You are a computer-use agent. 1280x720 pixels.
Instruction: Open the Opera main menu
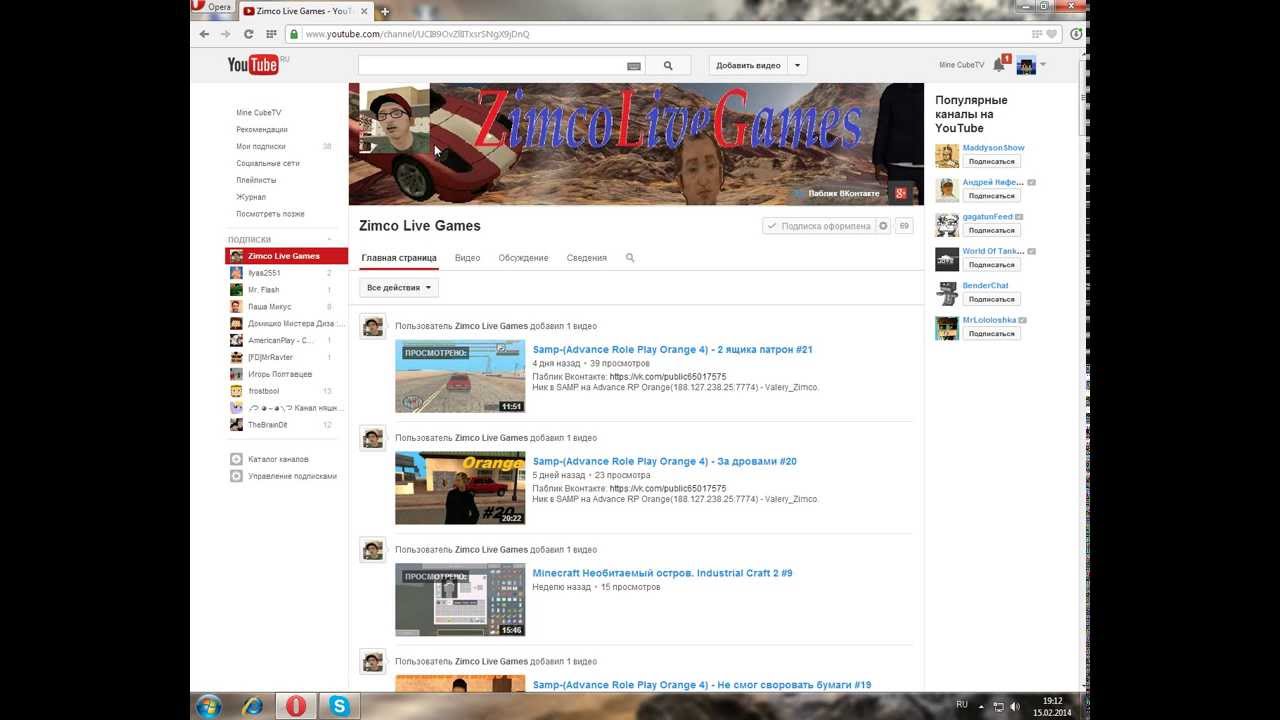click(213, 8)
